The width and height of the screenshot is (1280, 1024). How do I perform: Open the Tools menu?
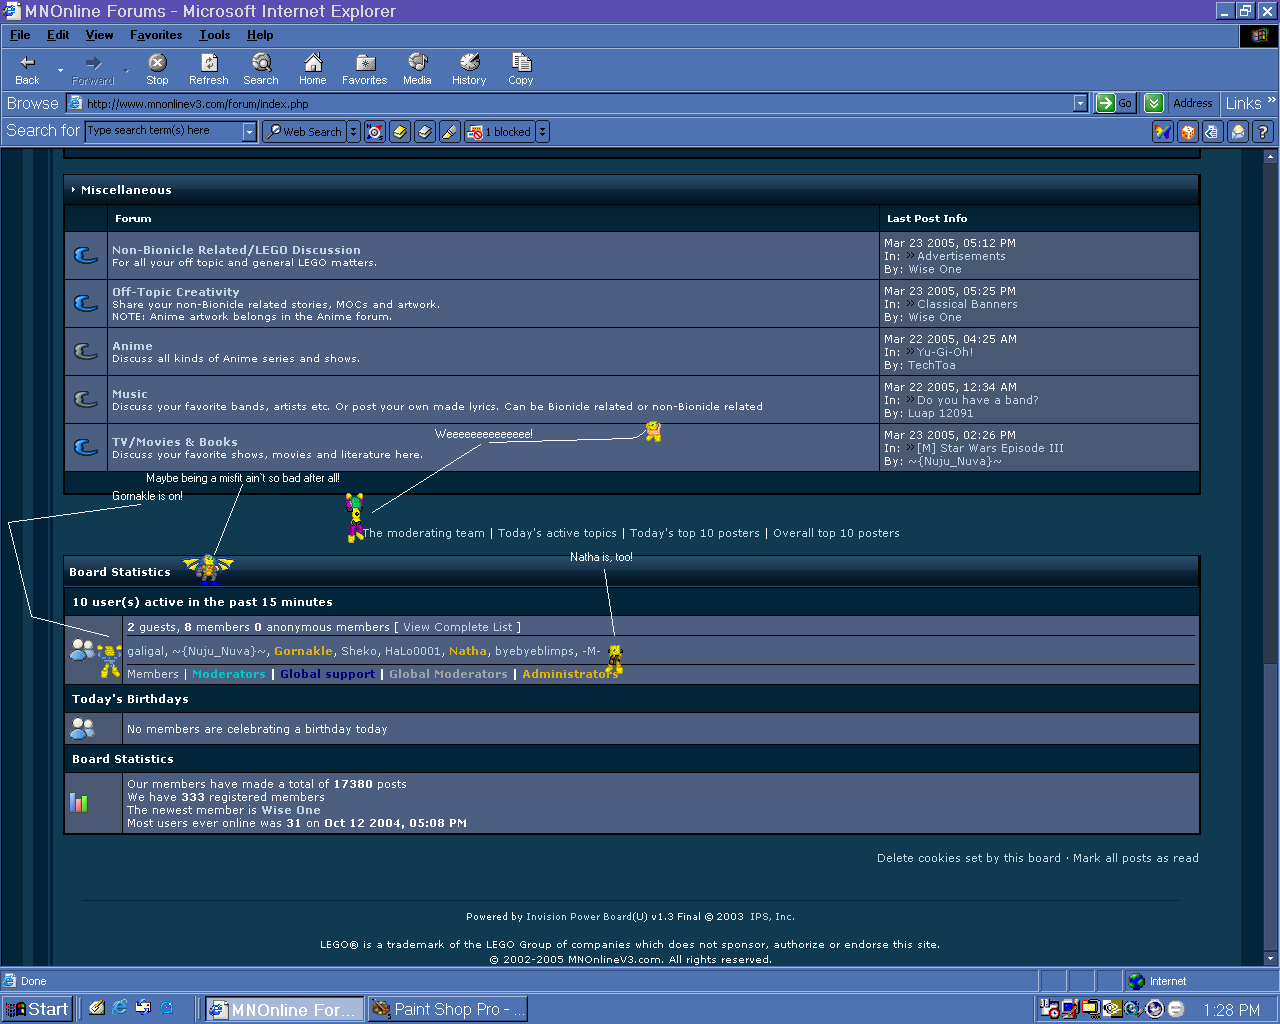(x=214, y=35)
